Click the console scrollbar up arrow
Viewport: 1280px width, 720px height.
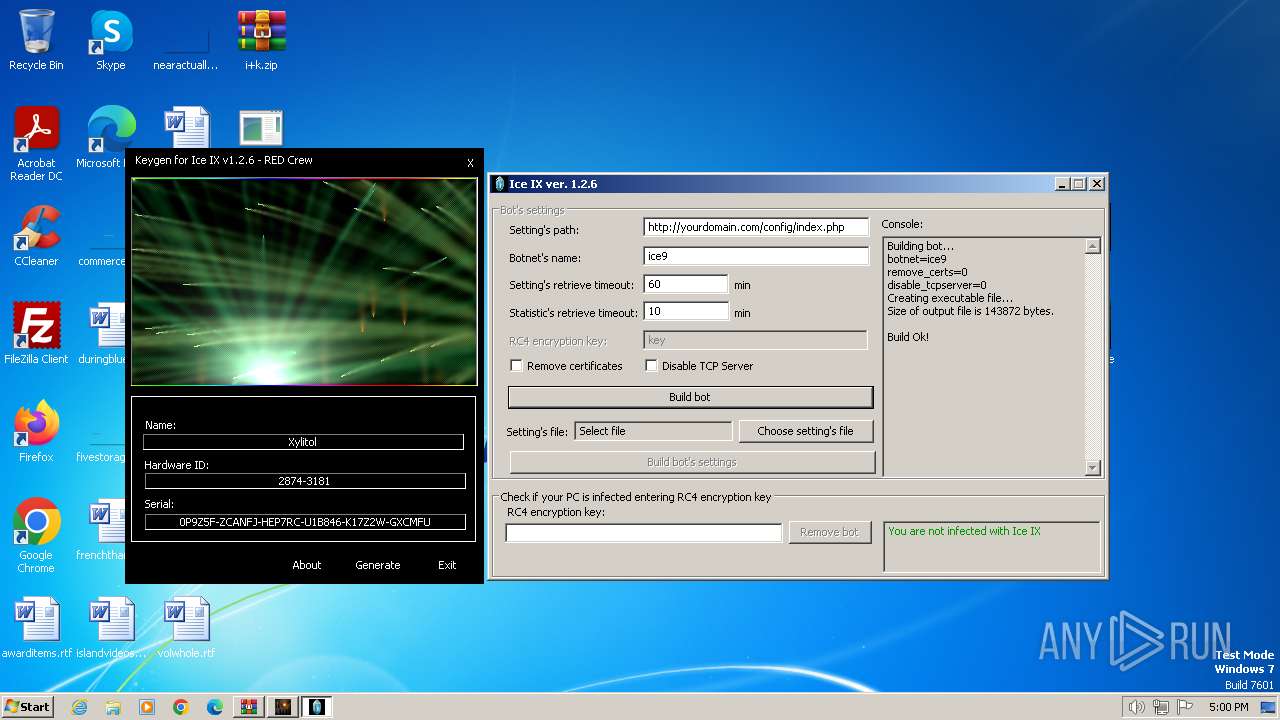click(1092, 246)
